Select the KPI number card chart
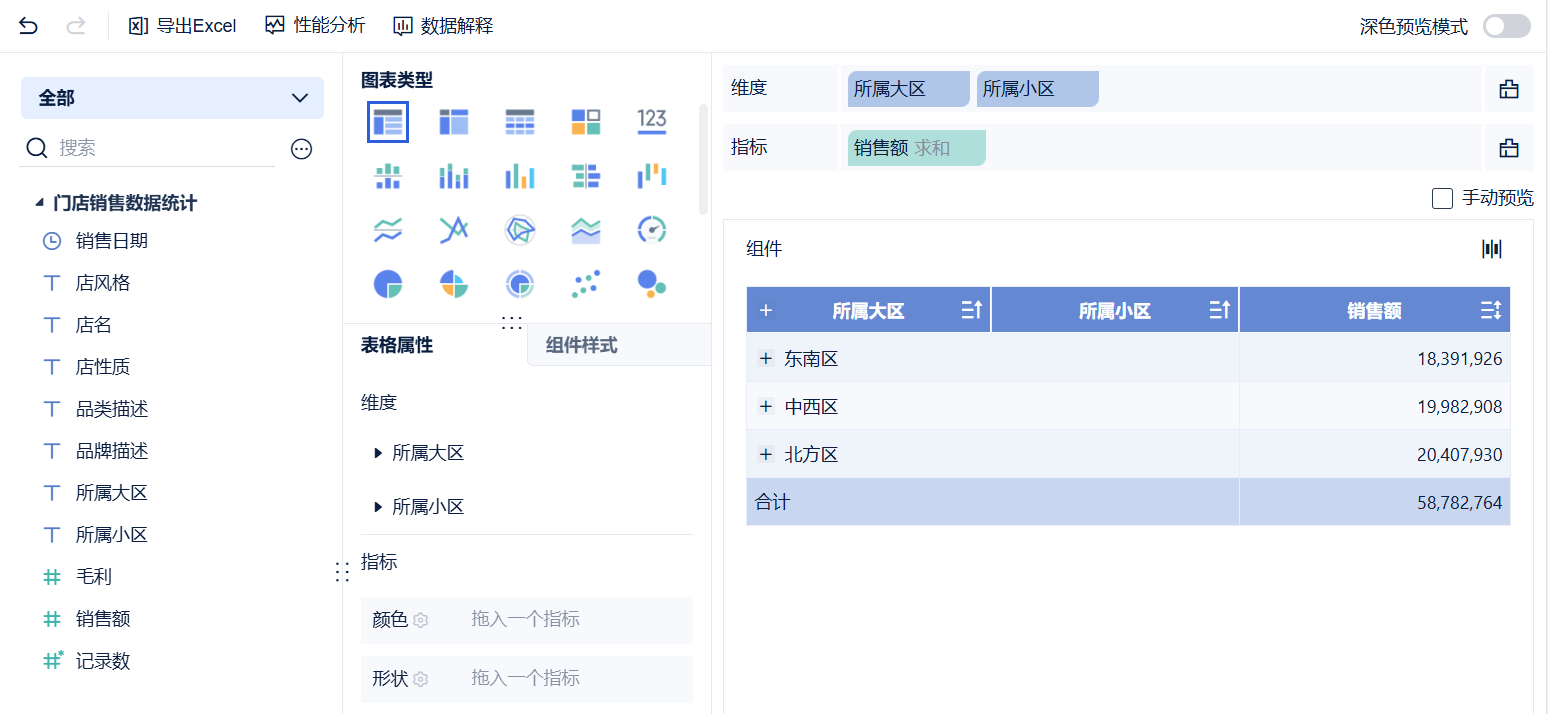 click(652, 121)
